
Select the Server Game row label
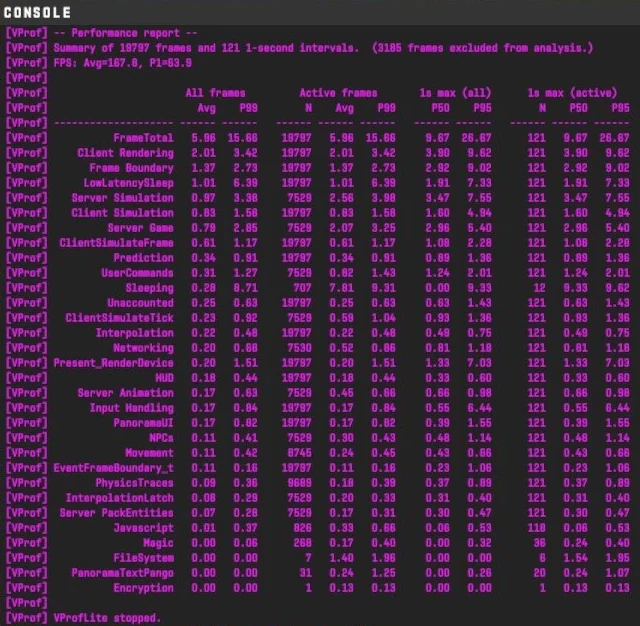pyautogui.click(x=140, y=228)
